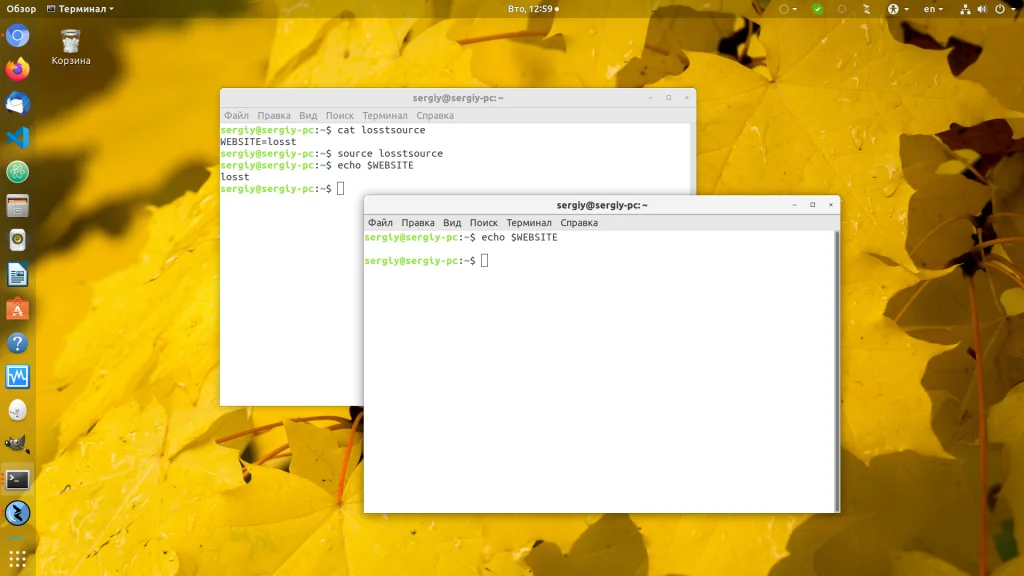Click the front terminal's vertical scrollbar
Image resolution: width=1024 pixels, height=576 pixels.
[836, 370]
